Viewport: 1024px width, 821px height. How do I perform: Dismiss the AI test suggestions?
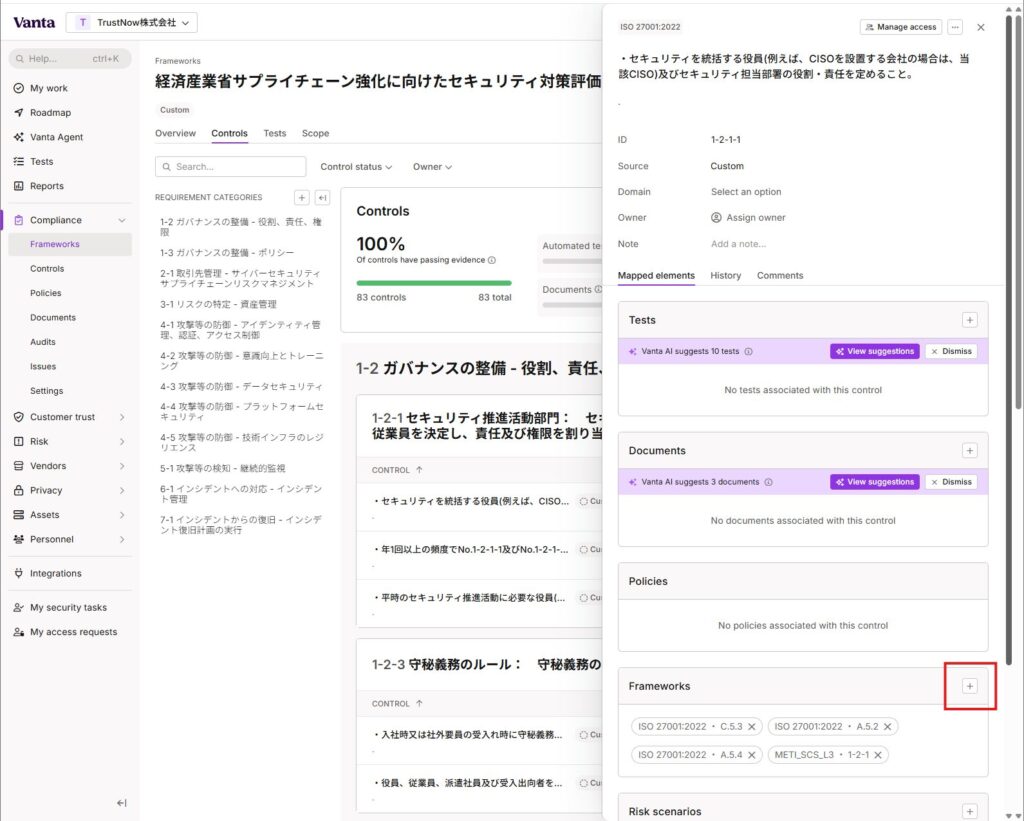(x=950, y=352)
